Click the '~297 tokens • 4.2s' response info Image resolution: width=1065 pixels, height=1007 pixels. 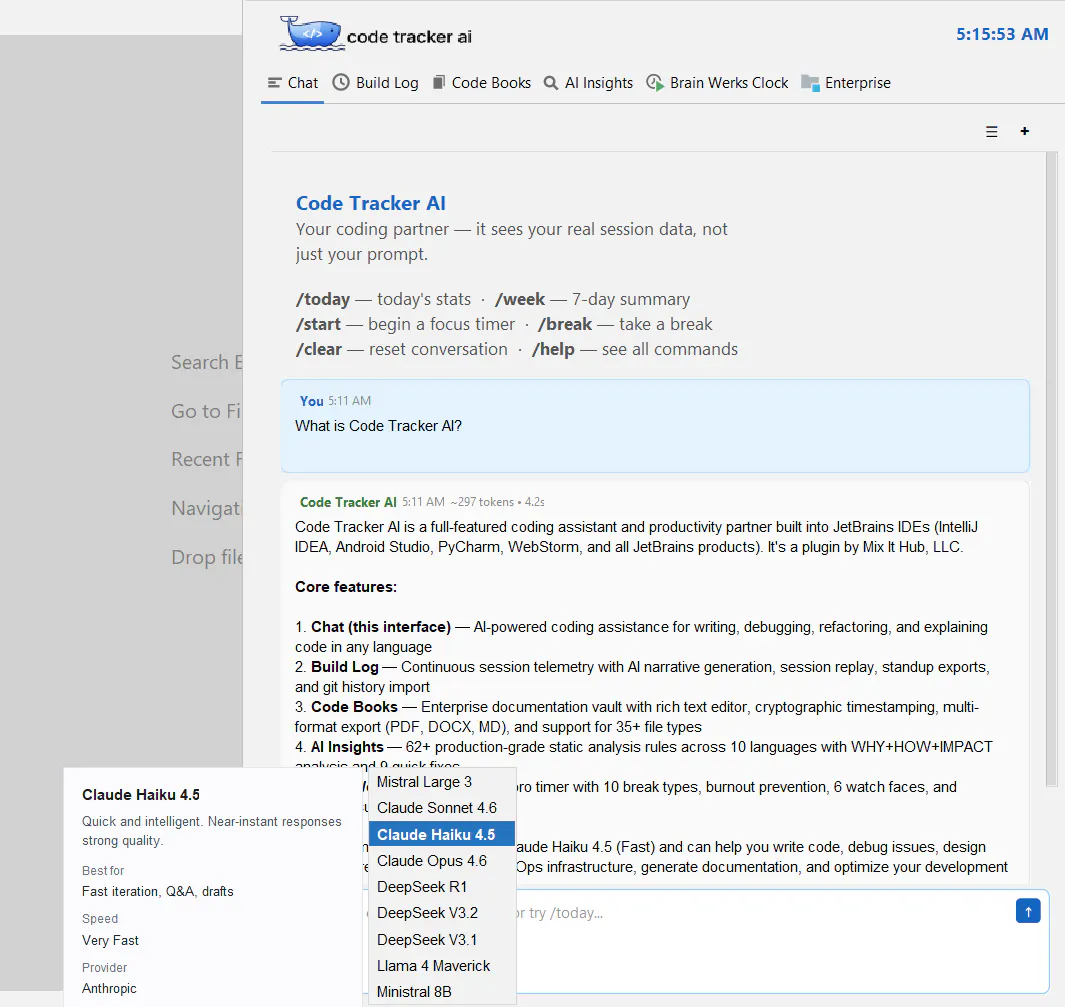pos(497,502)
